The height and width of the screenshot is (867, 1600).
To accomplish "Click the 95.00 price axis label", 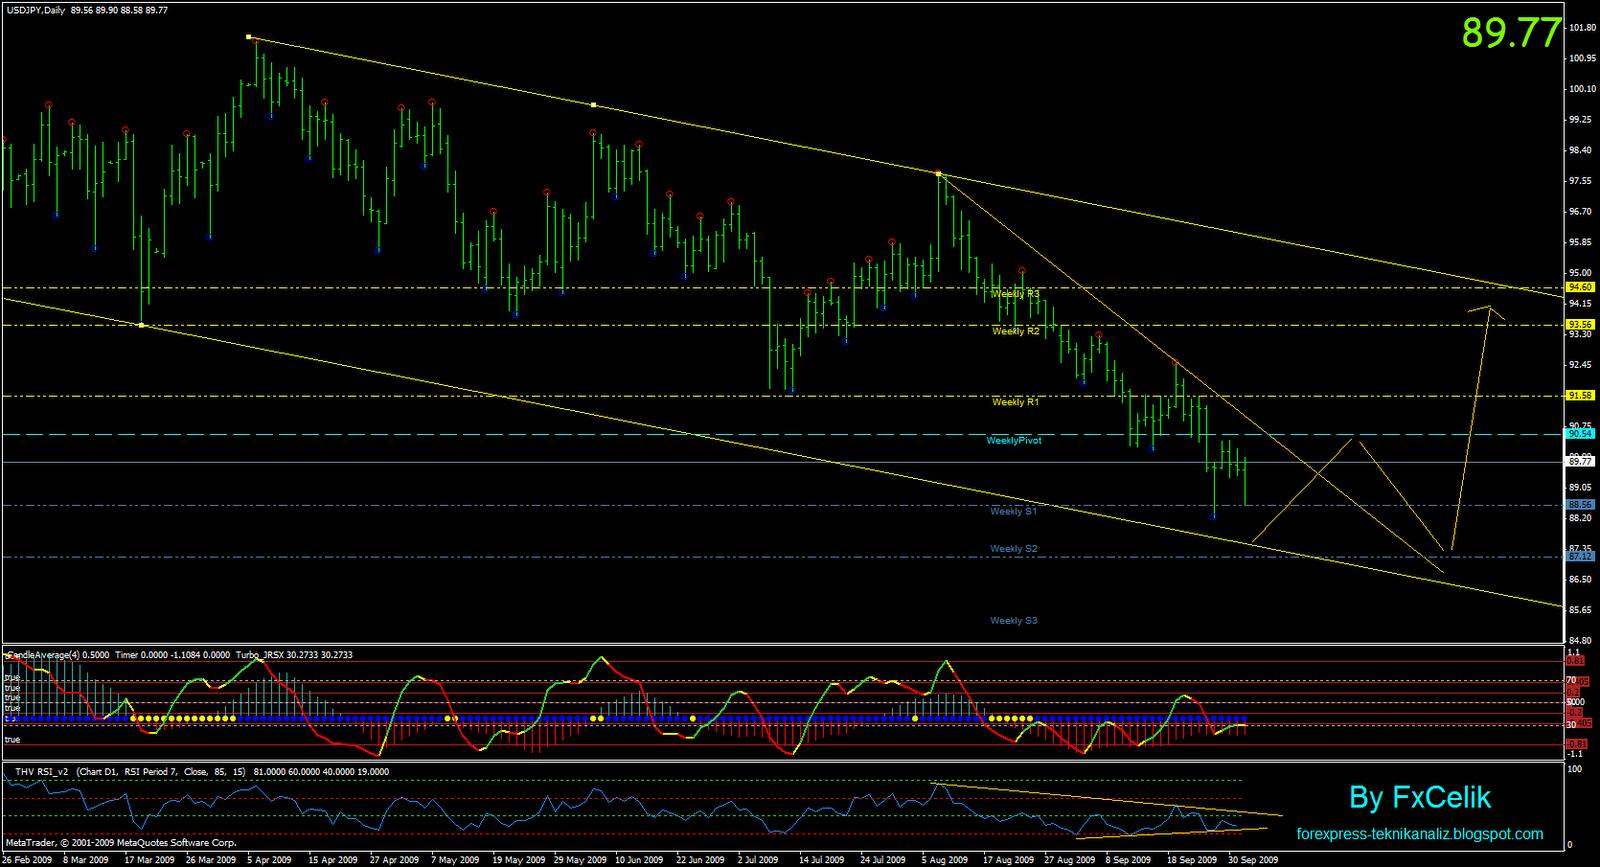I will (x=1581, y=273).
